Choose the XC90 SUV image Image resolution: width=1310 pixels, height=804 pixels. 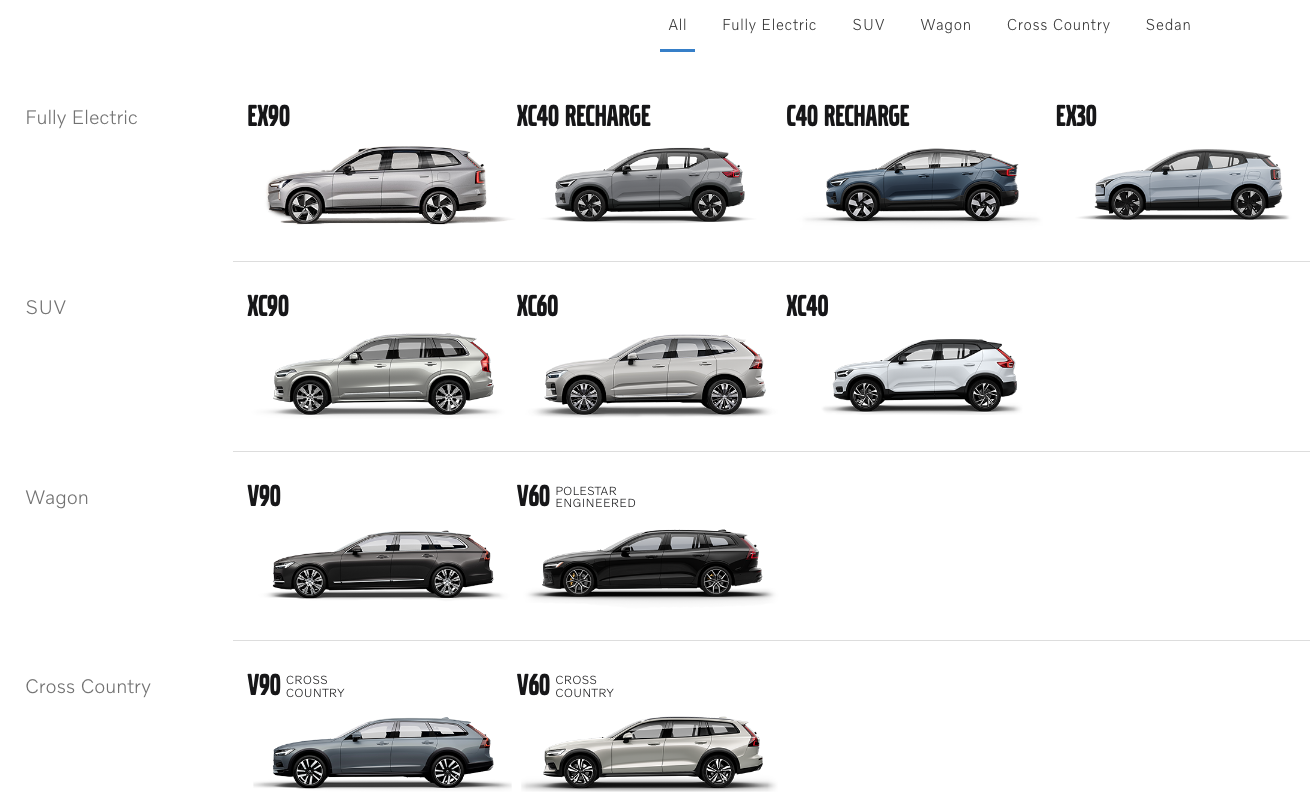pos(382,374)
